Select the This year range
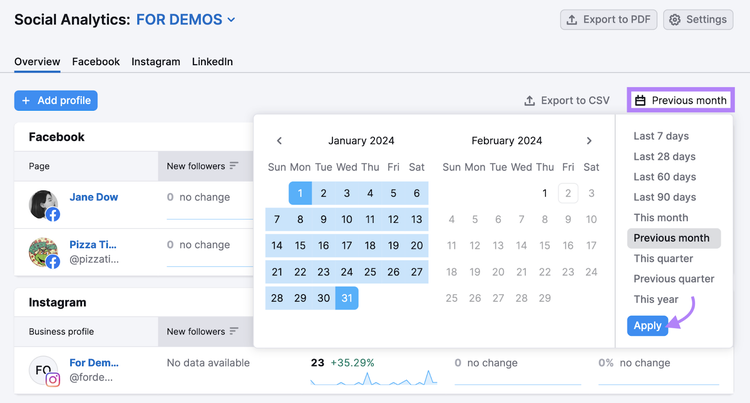The height and width of the screenshot is (403, 750). [x=656, y=299]
